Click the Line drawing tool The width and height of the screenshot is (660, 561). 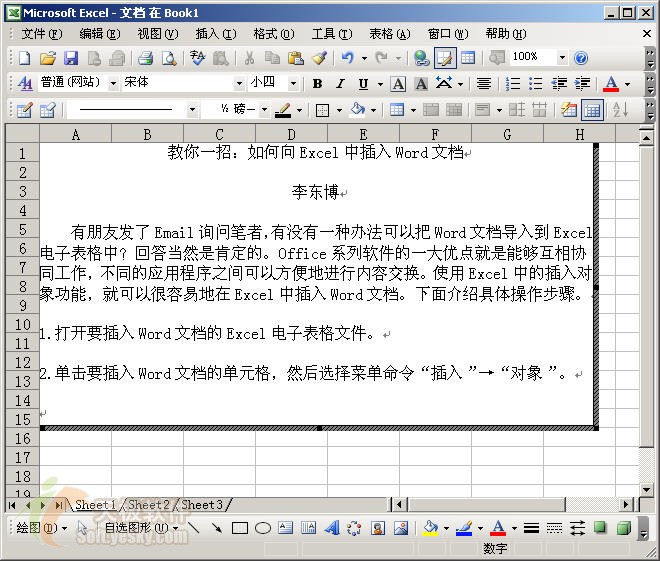pyautogui.click(x=194, y=528)
